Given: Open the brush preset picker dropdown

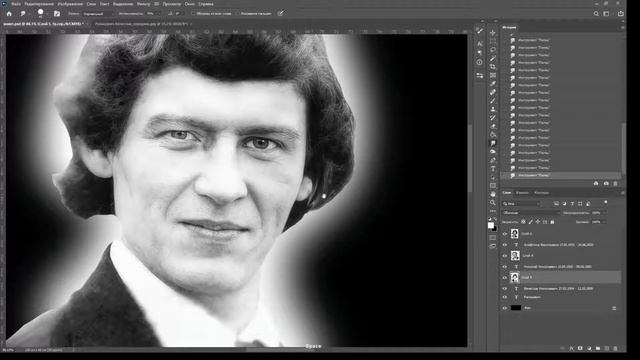Looking at the screenshot, I should (40, 13).
